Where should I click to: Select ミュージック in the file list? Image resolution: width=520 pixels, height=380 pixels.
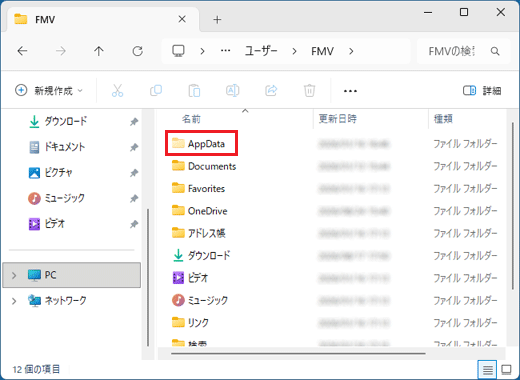[x=207, y=300]
